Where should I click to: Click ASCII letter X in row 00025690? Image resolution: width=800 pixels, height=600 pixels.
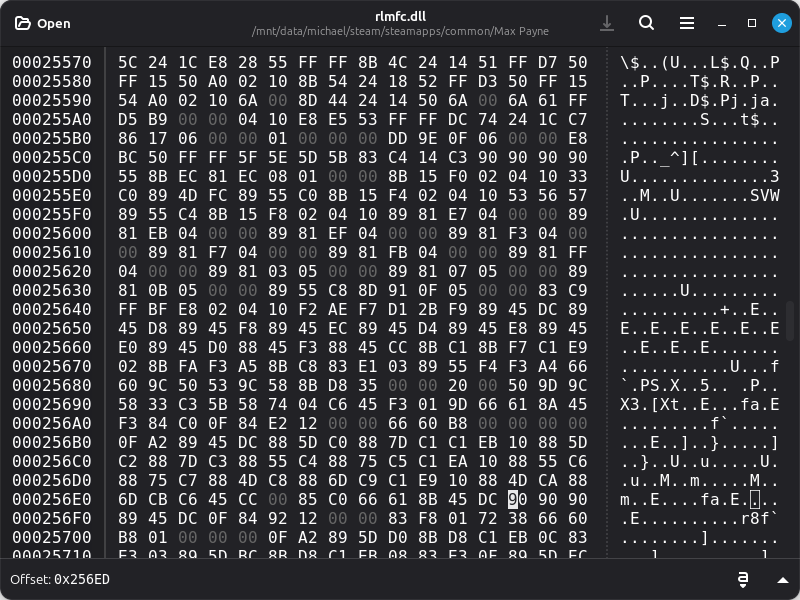point(625,405)
